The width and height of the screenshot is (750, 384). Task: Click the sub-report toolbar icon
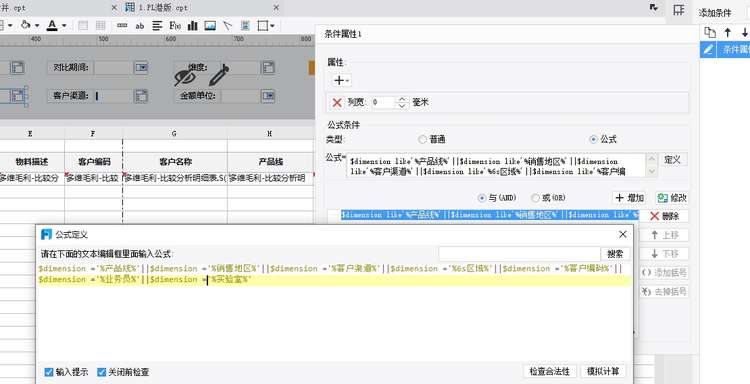tap(245, 25)
